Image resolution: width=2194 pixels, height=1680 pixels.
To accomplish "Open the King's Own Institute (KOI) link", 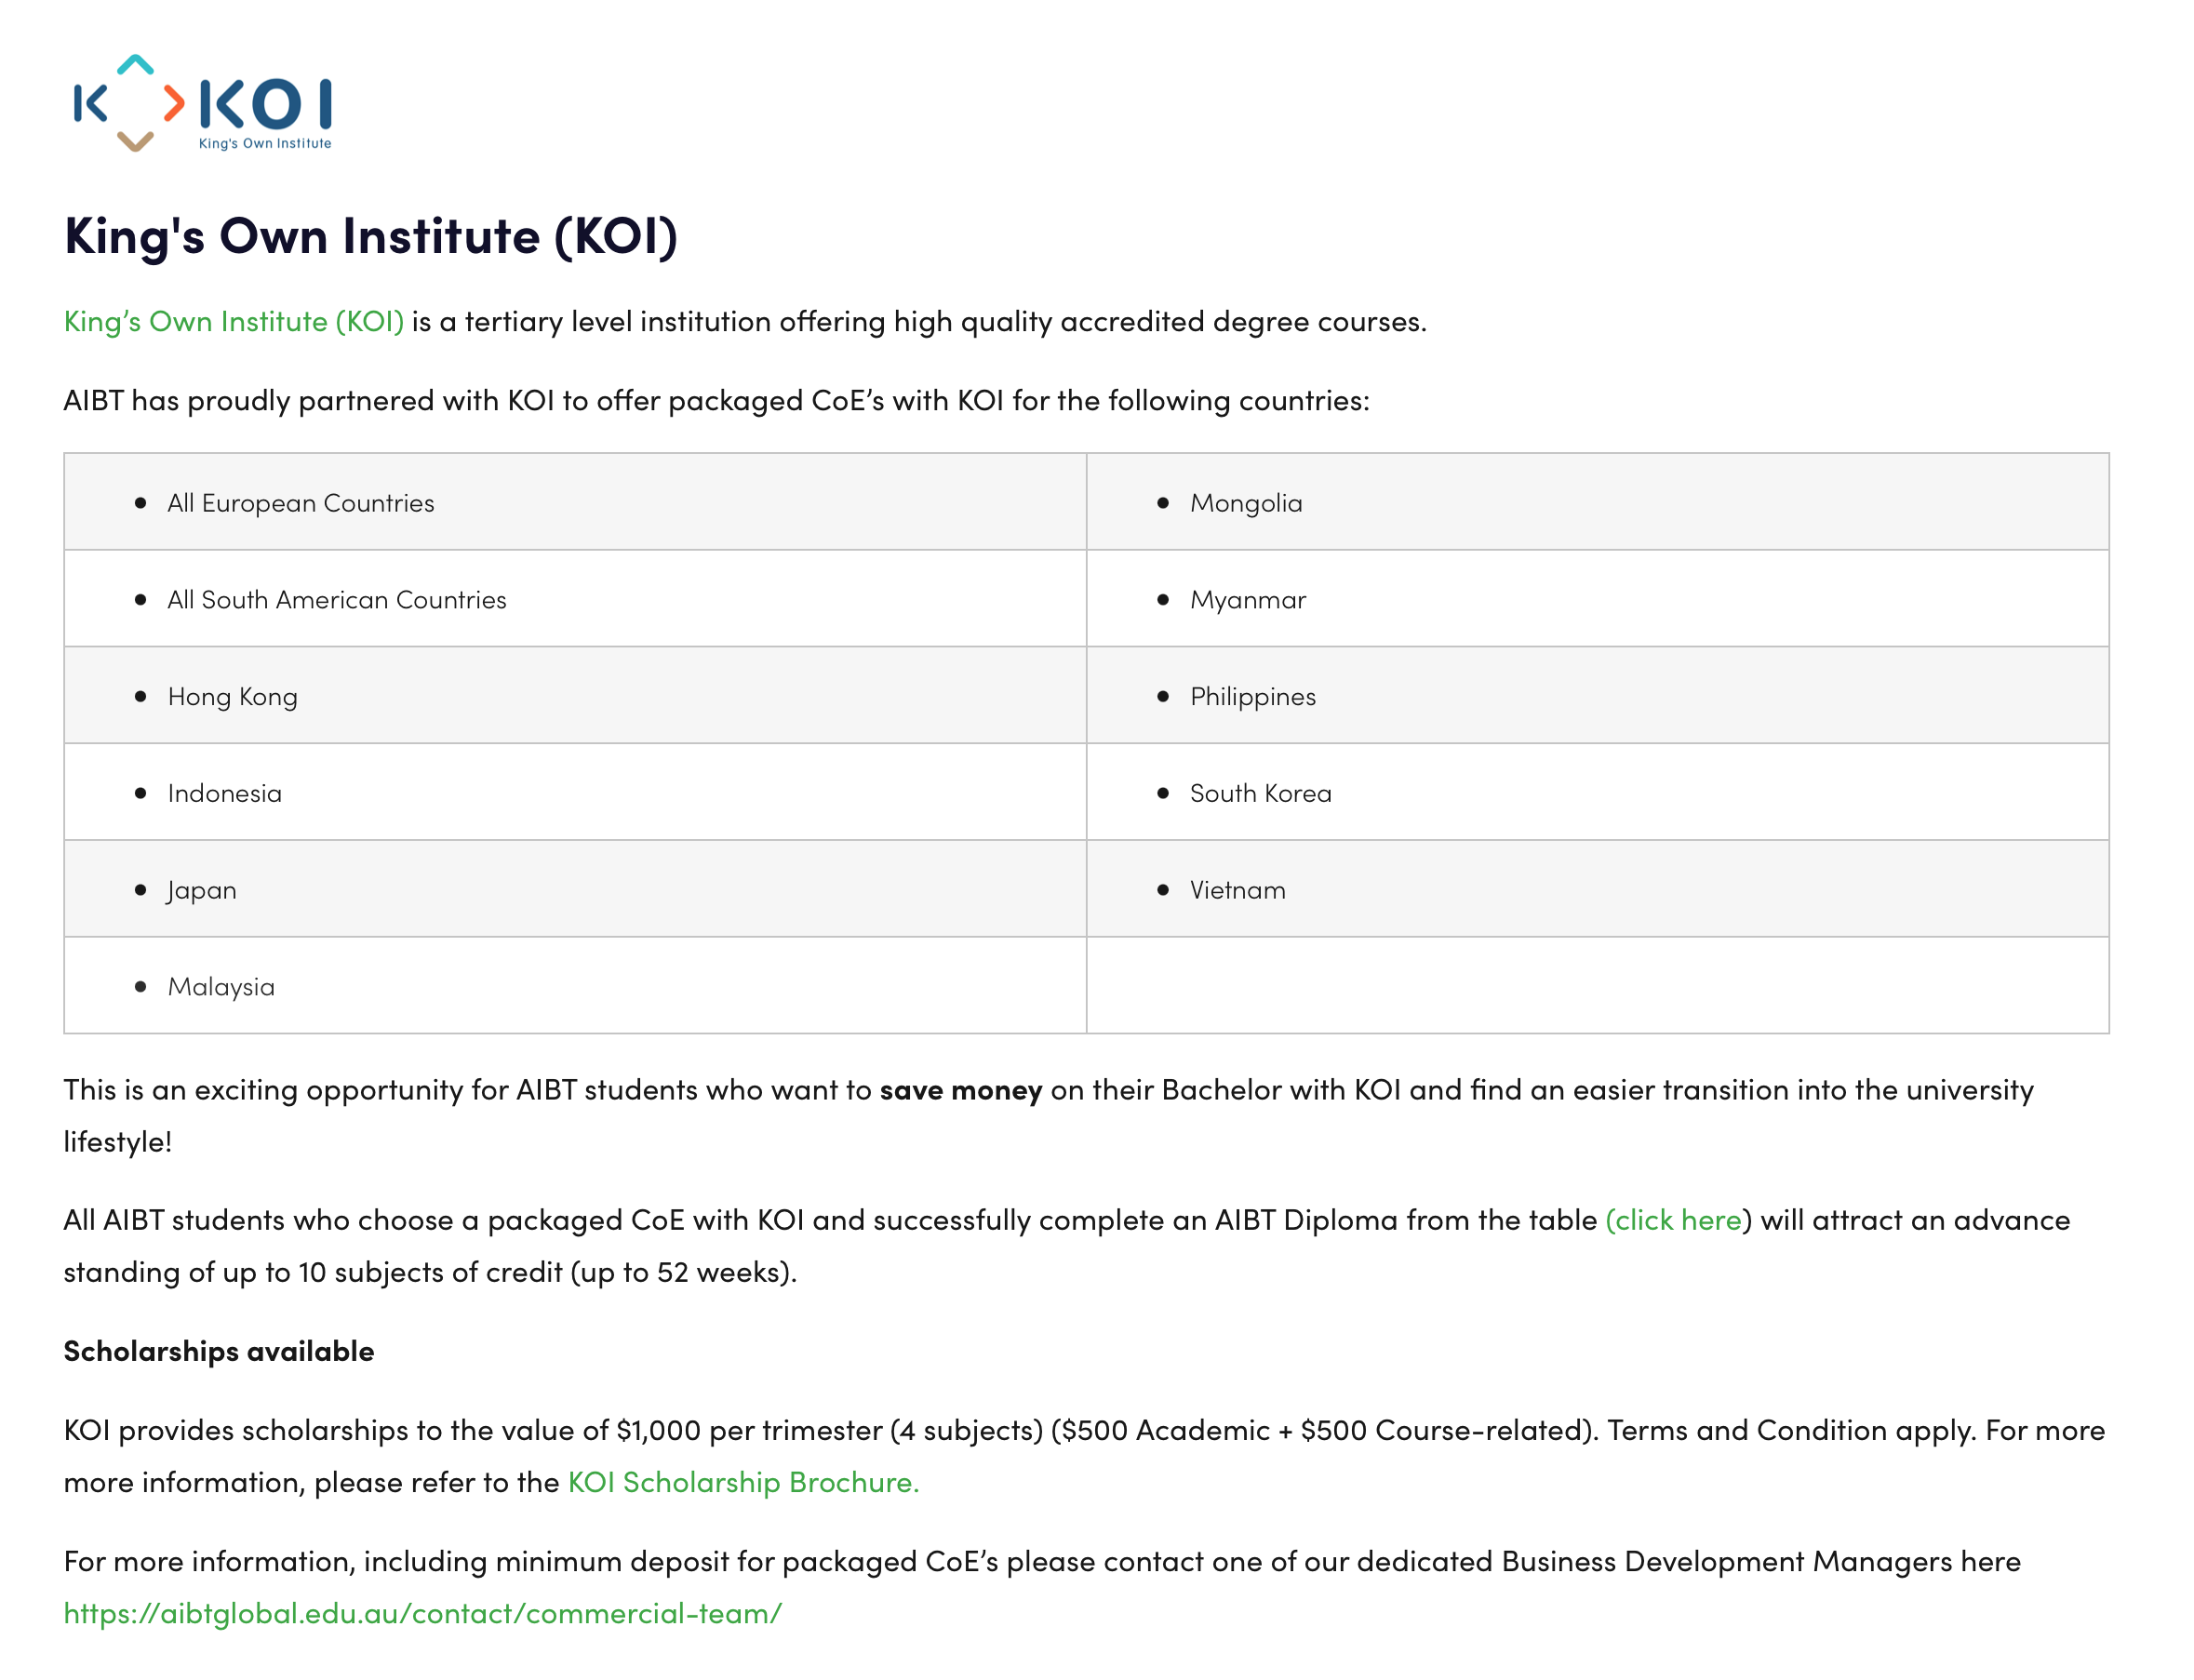I will 234,321.
